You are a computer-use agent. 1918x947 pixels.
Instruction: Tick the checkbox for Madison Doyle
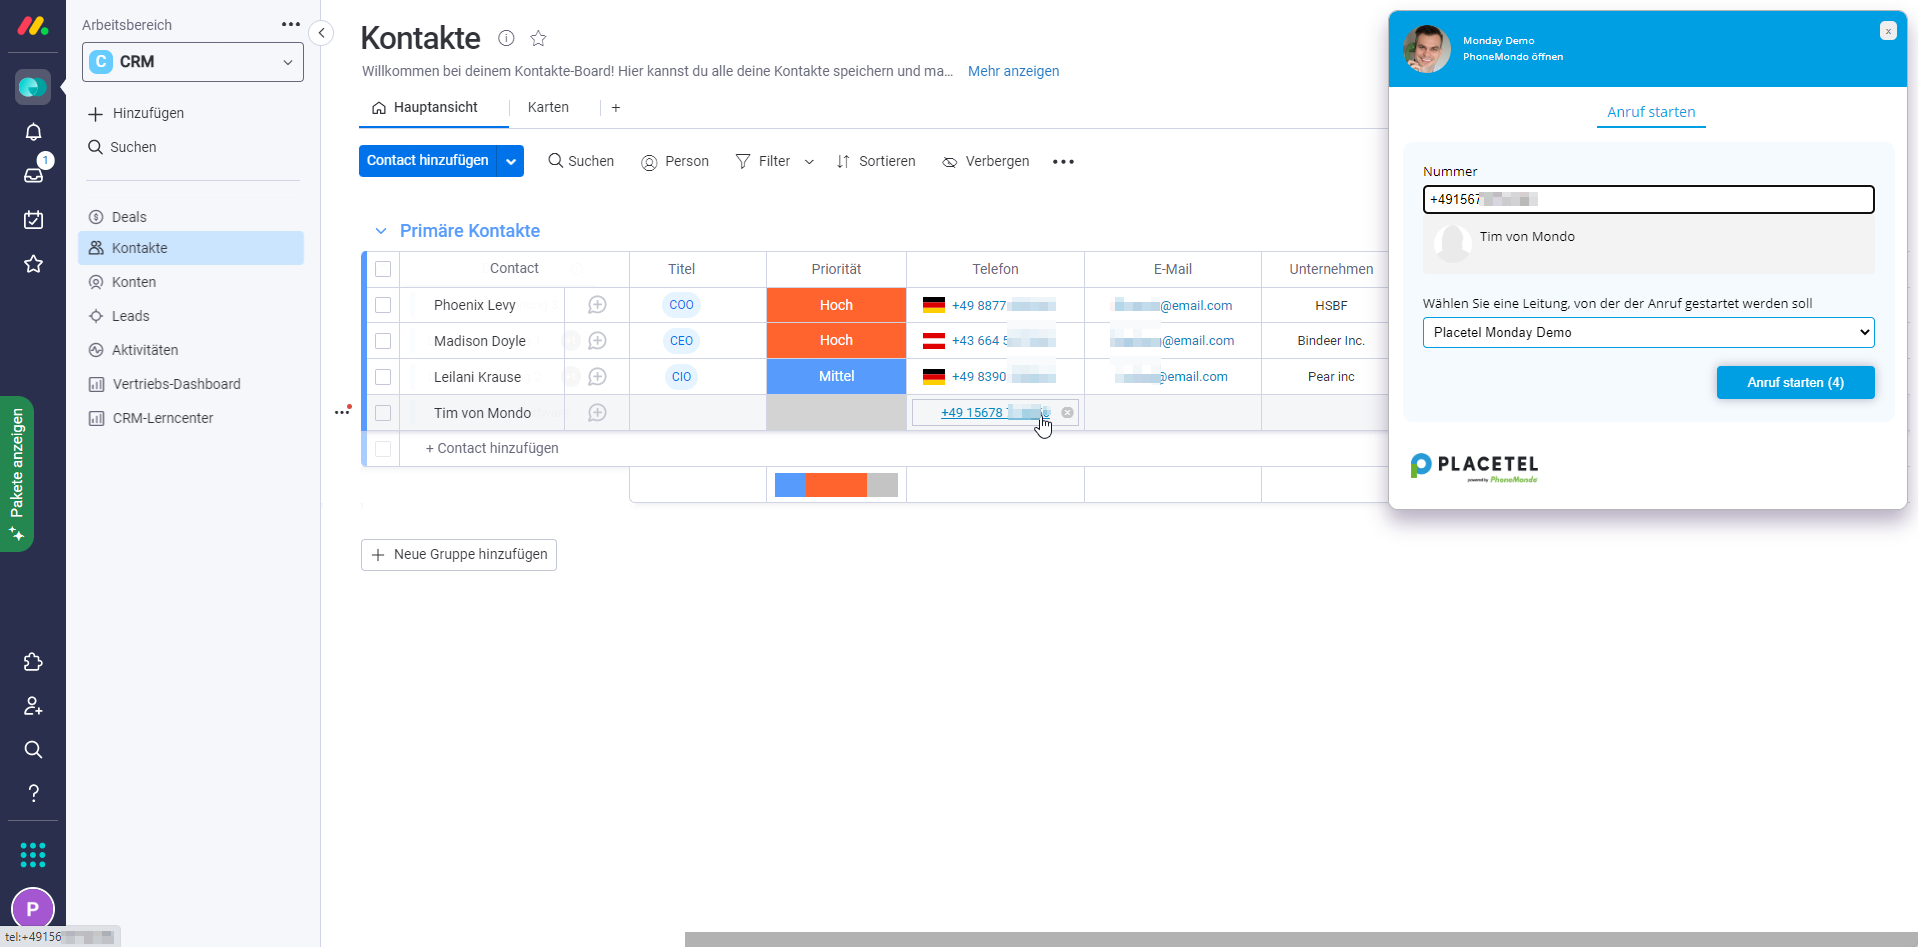pos(383,341)
